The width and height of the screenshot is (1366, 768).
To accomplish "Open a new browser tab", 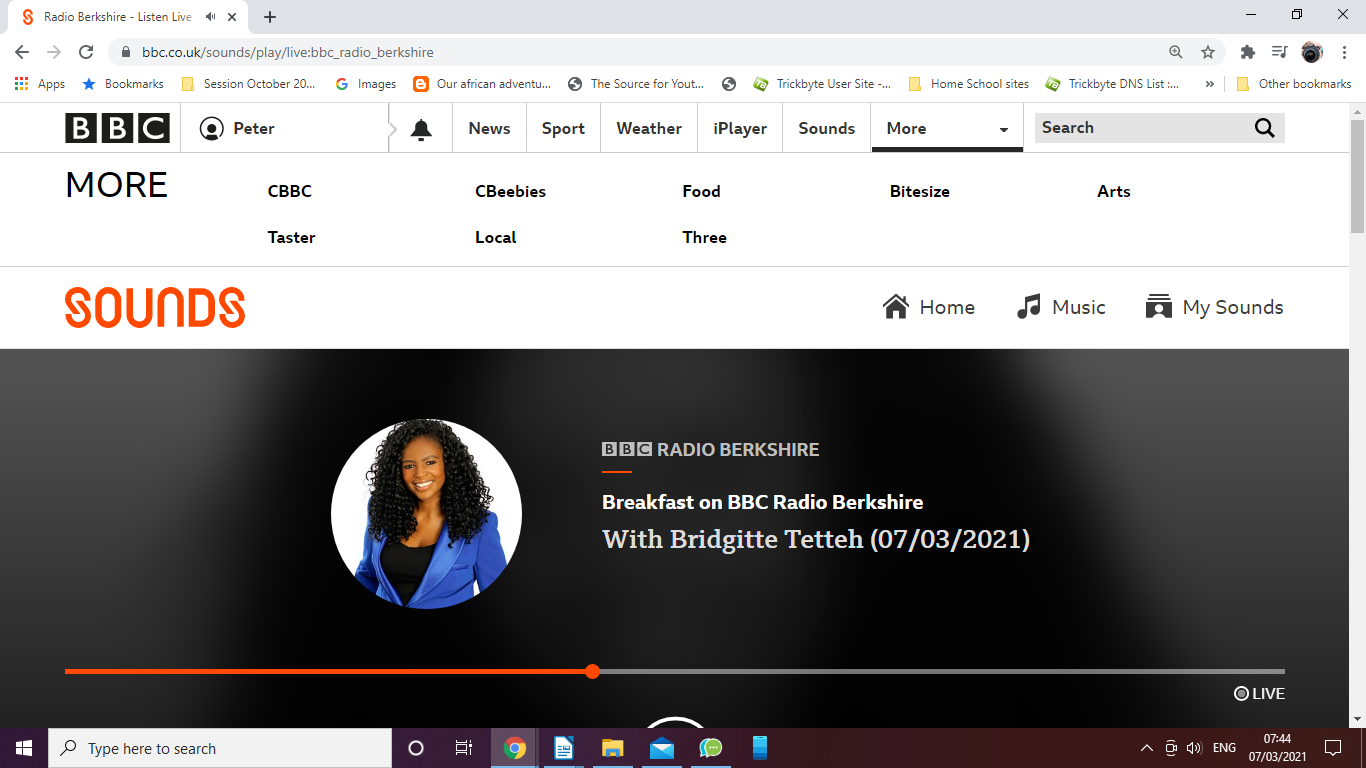I will 270,17.
